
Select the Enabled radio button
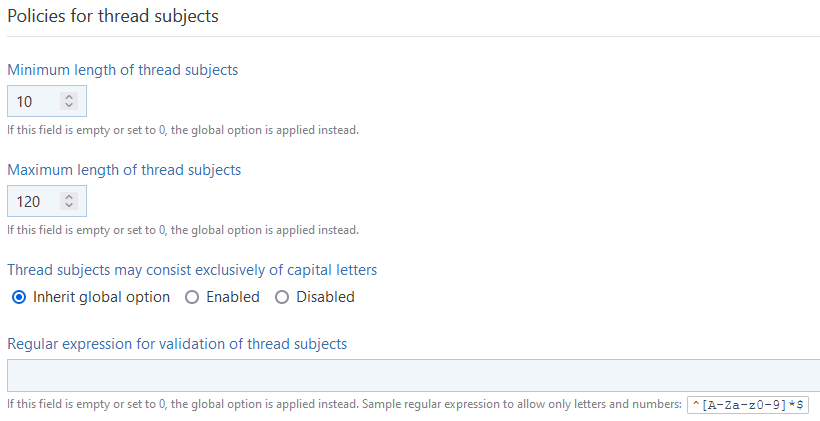tap(193, 297)
